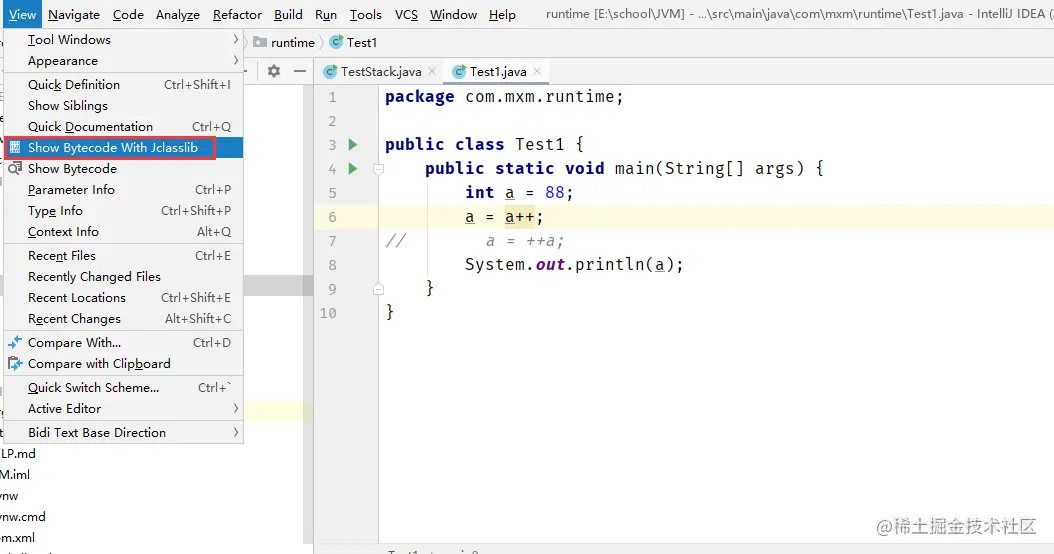The height and width of the screenshot is (554, 1054).
Task: Open the Code menu
Action: [128, 14]
